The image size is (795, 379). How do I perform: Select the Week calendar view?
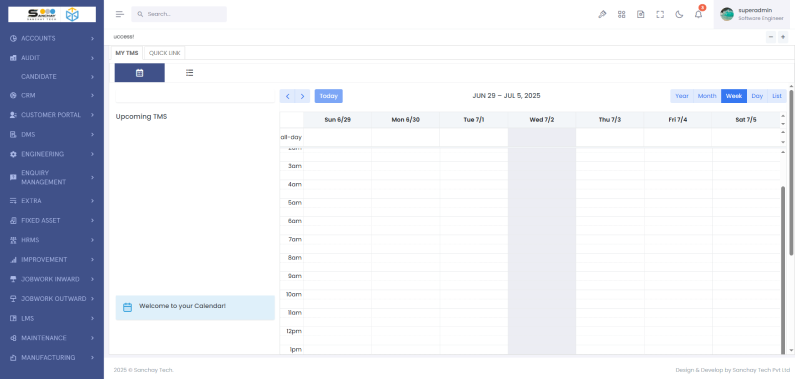pyautogui.click(x=734, y=96)
